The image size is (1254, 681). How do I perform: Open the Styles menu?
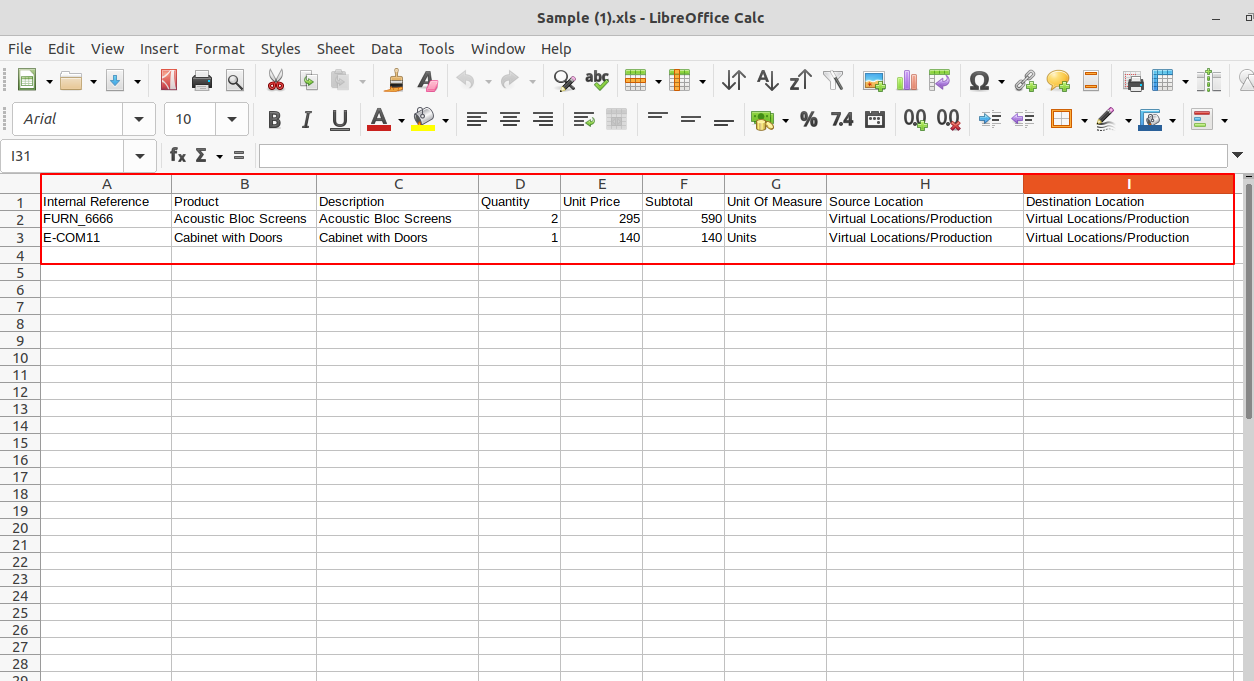[281, 48]
